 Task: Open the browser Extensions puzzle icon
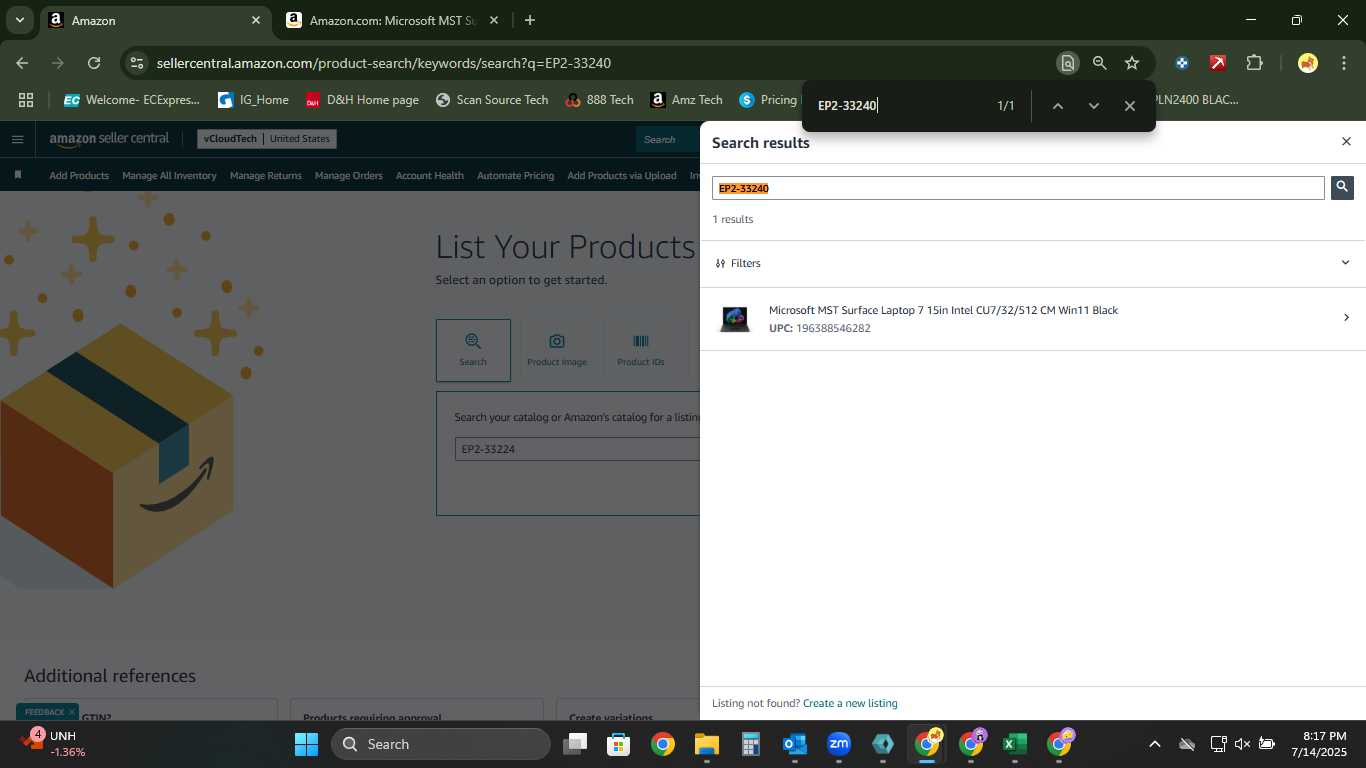(x=1254, y=63)
